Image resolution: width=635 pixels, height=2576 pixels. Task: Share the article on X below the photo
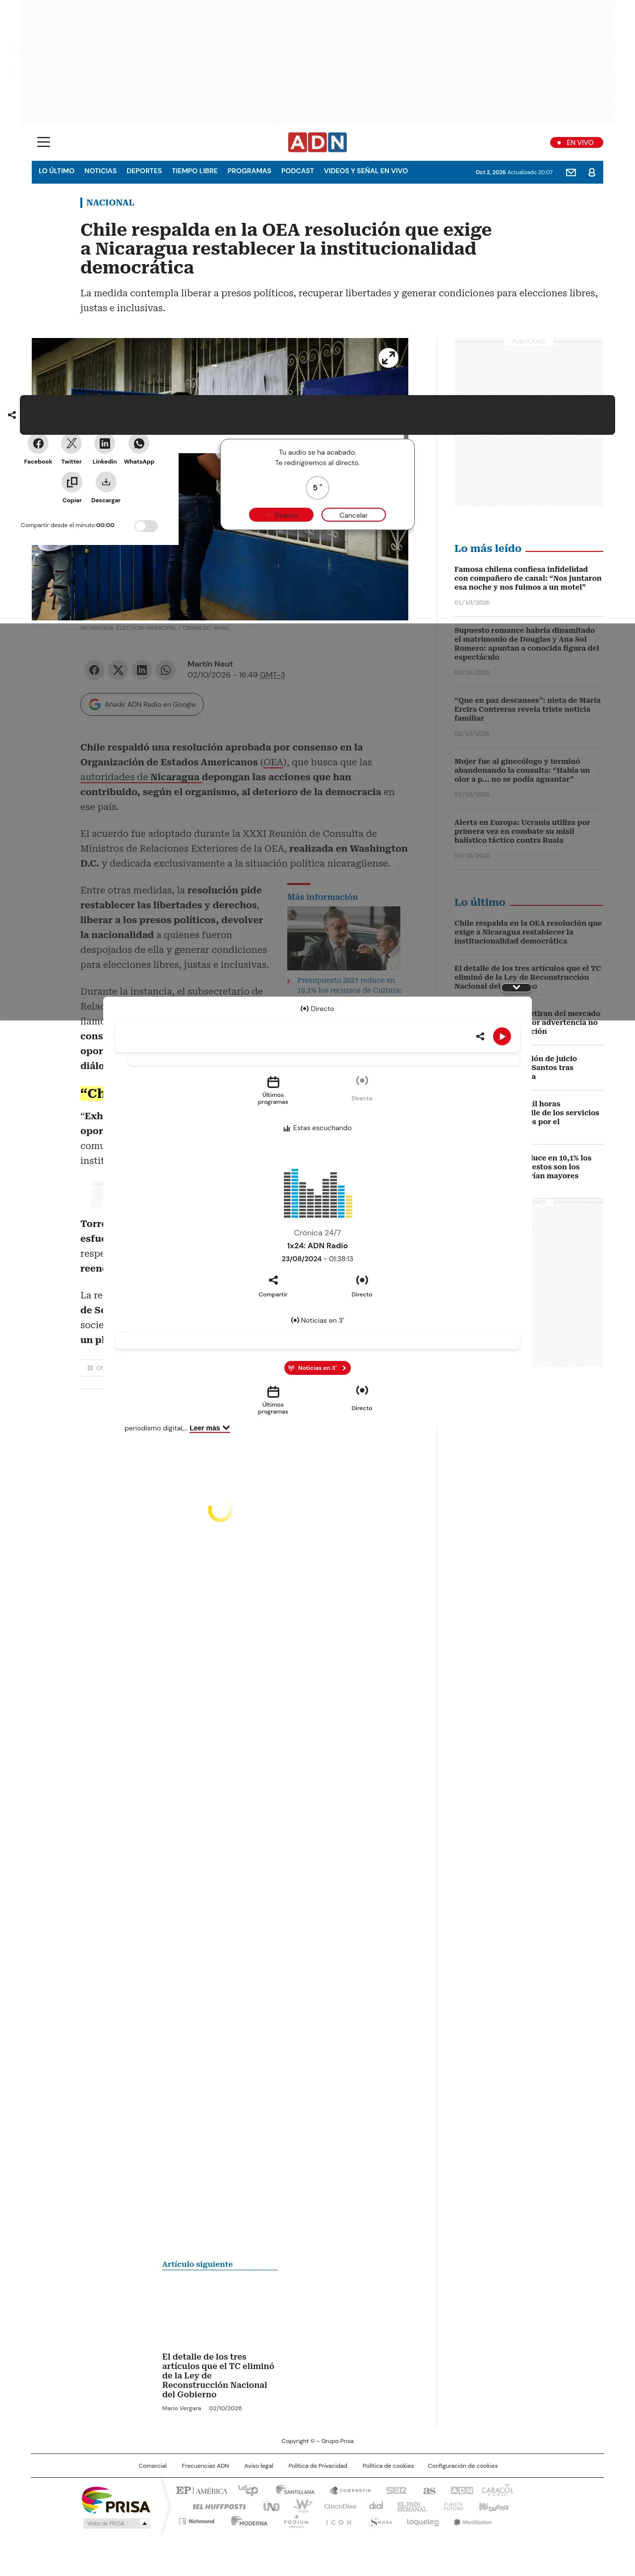pyautogui.click(x=118, y=670)
